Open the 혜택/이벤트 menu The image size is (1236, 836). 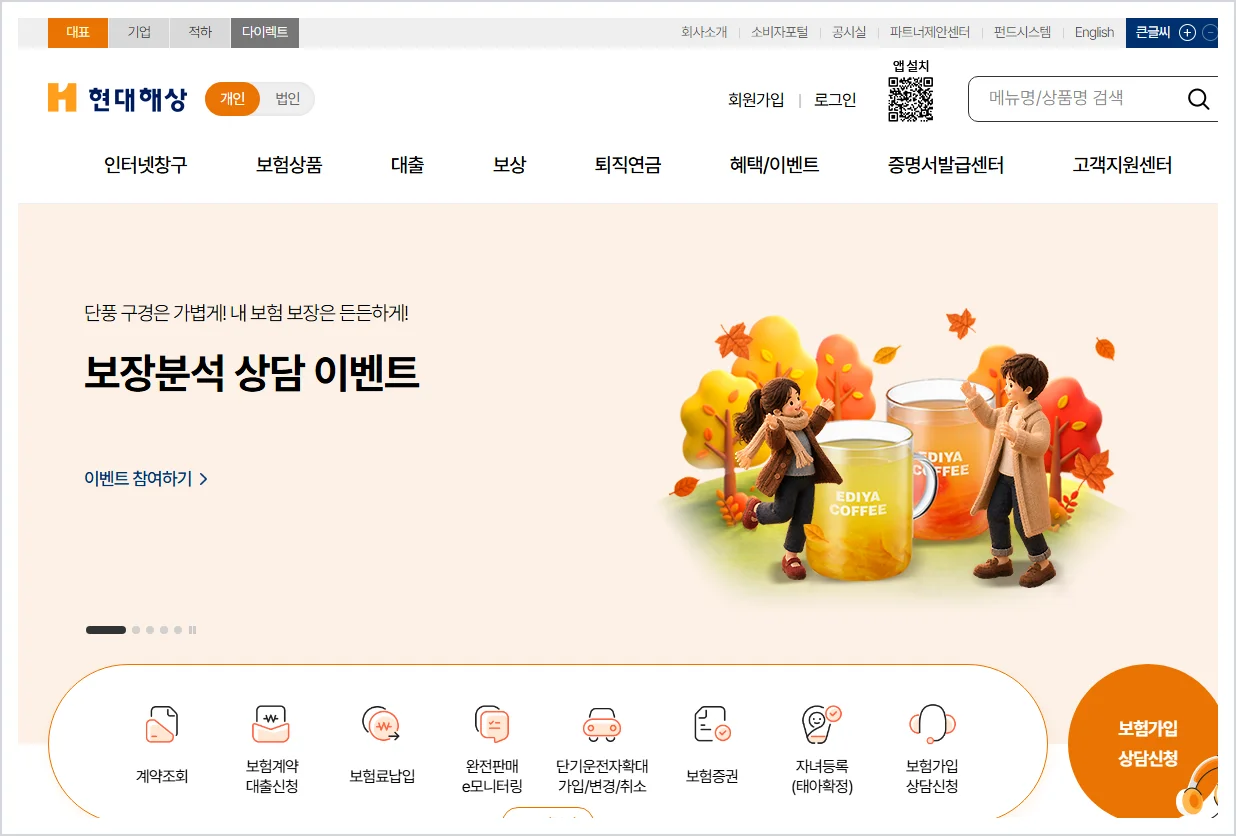774,165
